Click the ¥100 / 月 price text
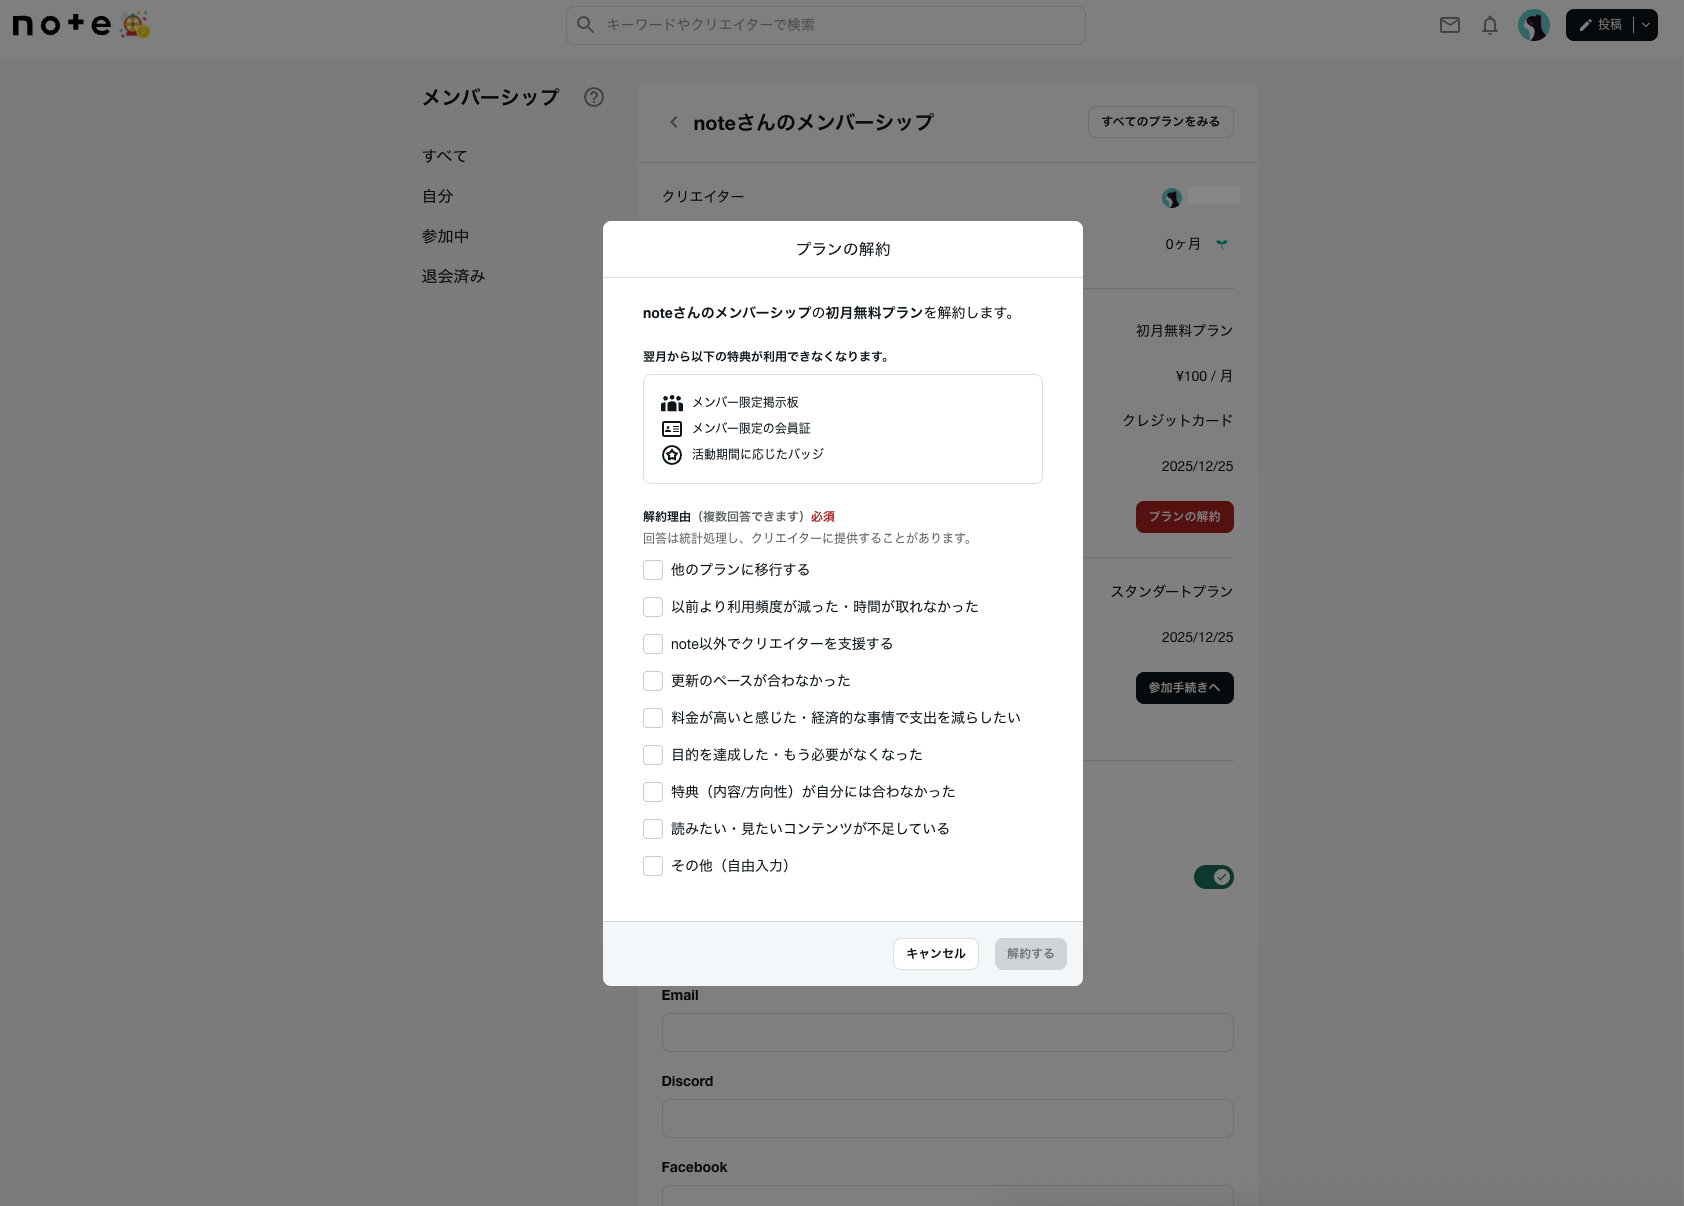Image resolution: width=1684 pixels, height=1206 pixels. [1204, 376]
